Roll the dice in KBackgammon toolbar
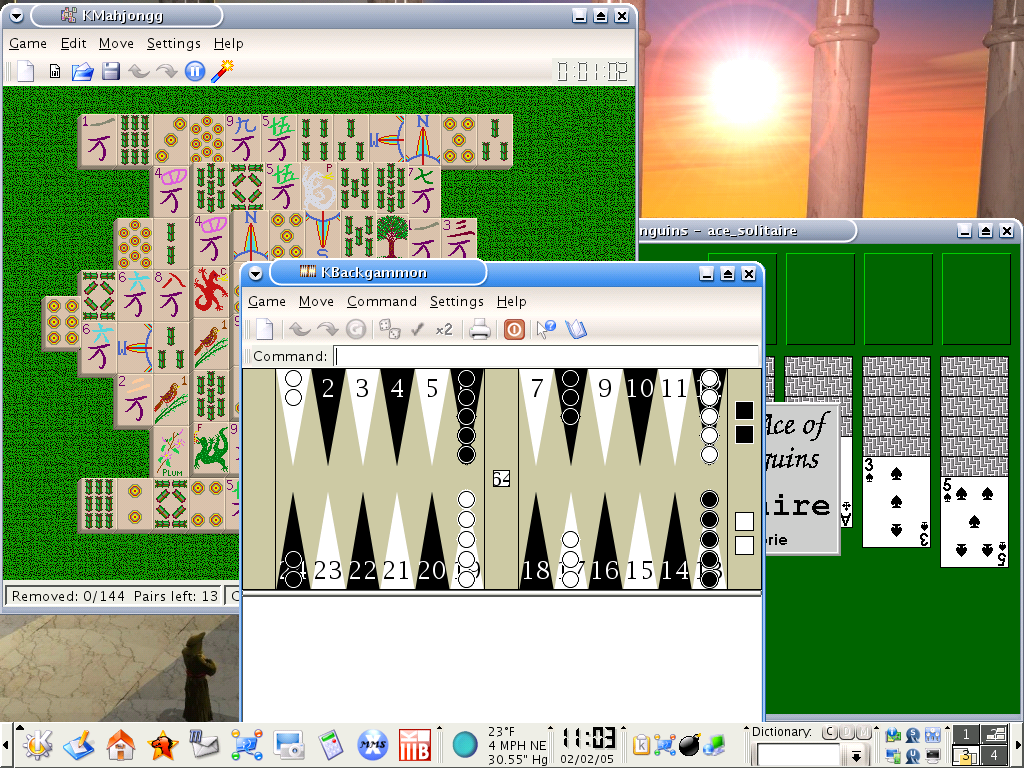The image size is (1024, 768). click(389, 329)
